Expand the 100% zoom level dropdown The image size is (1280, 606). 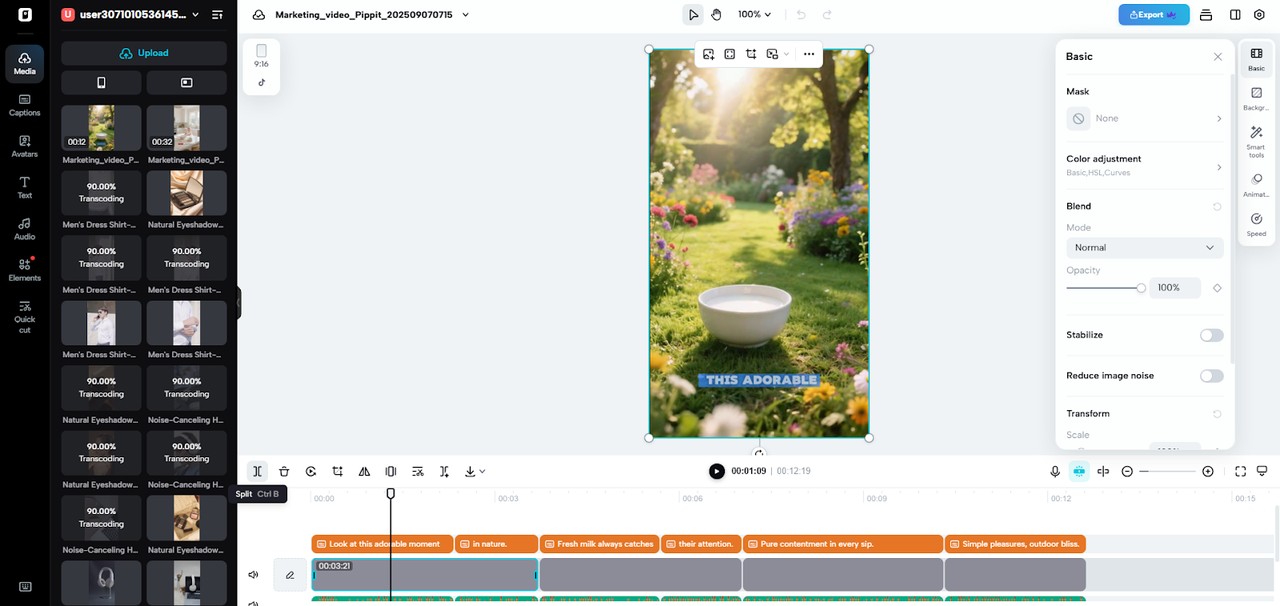[x=755, y=15]
